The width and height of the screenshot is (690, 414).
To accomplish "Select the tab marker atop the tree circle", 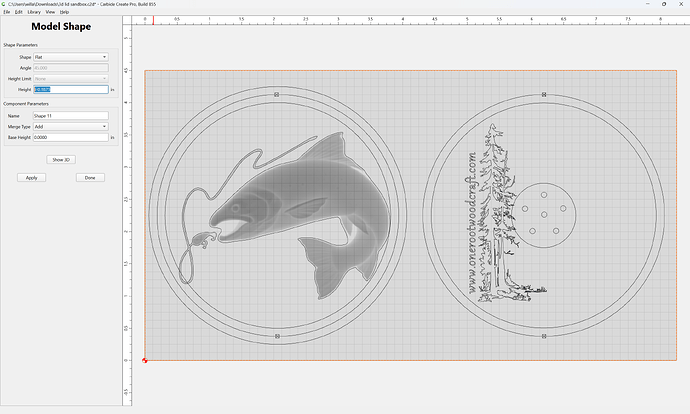I will (544, 95).
